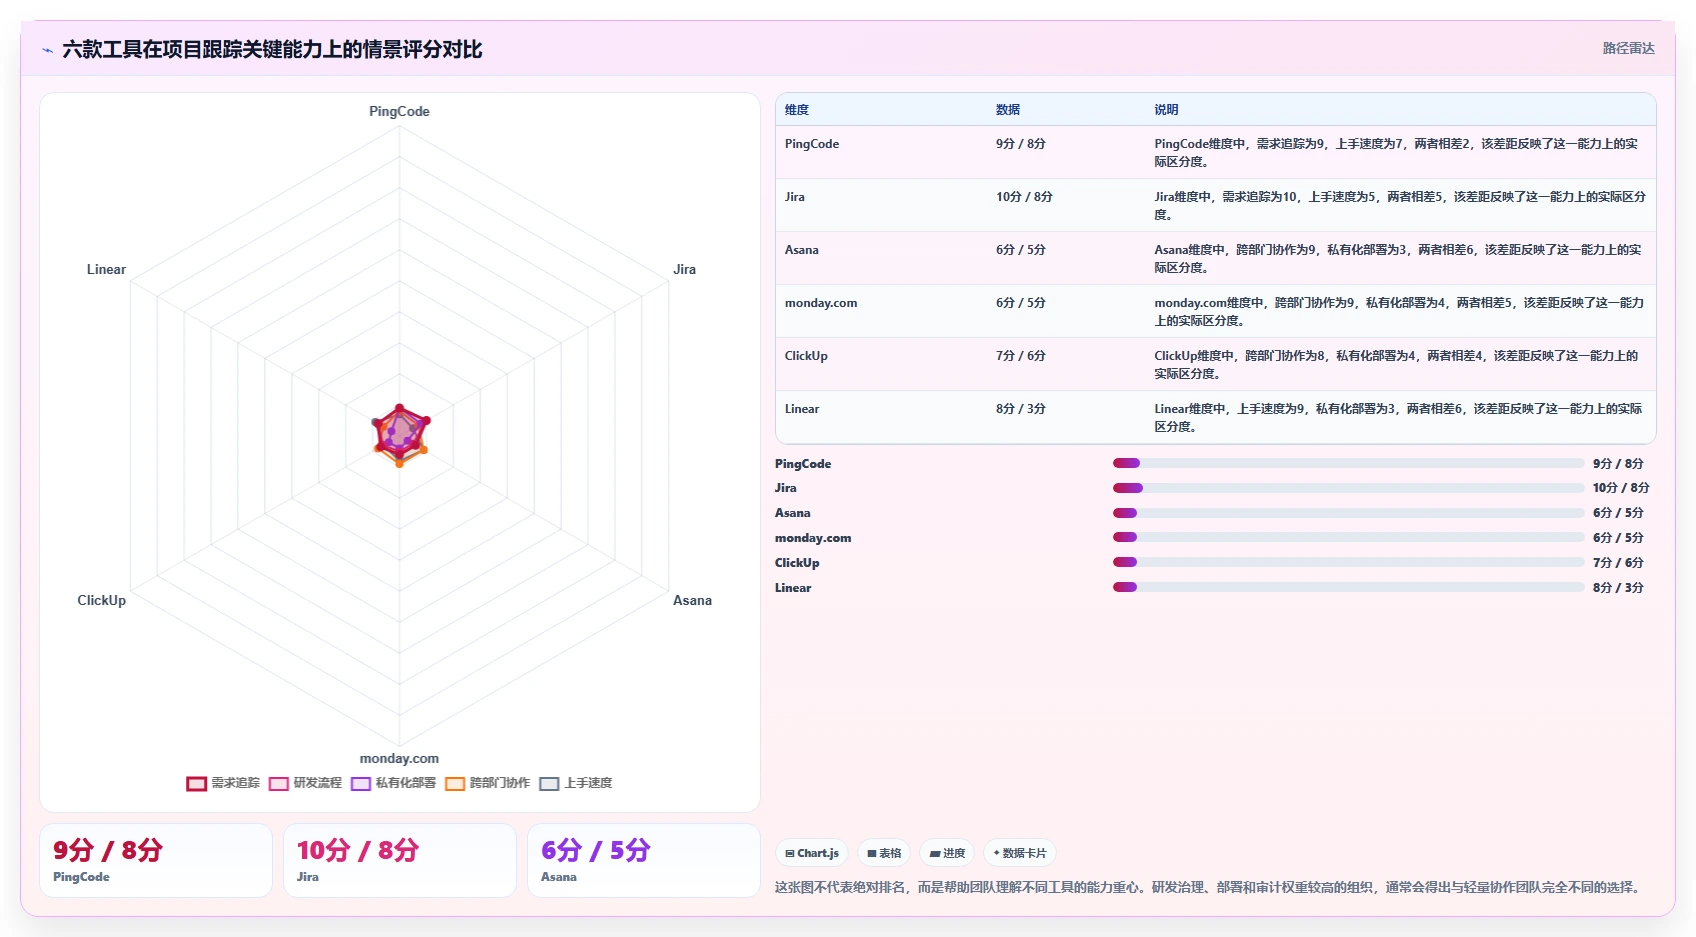
Task: Click the 数据卡片 tag chip
Action: [x=1020, y=853]
